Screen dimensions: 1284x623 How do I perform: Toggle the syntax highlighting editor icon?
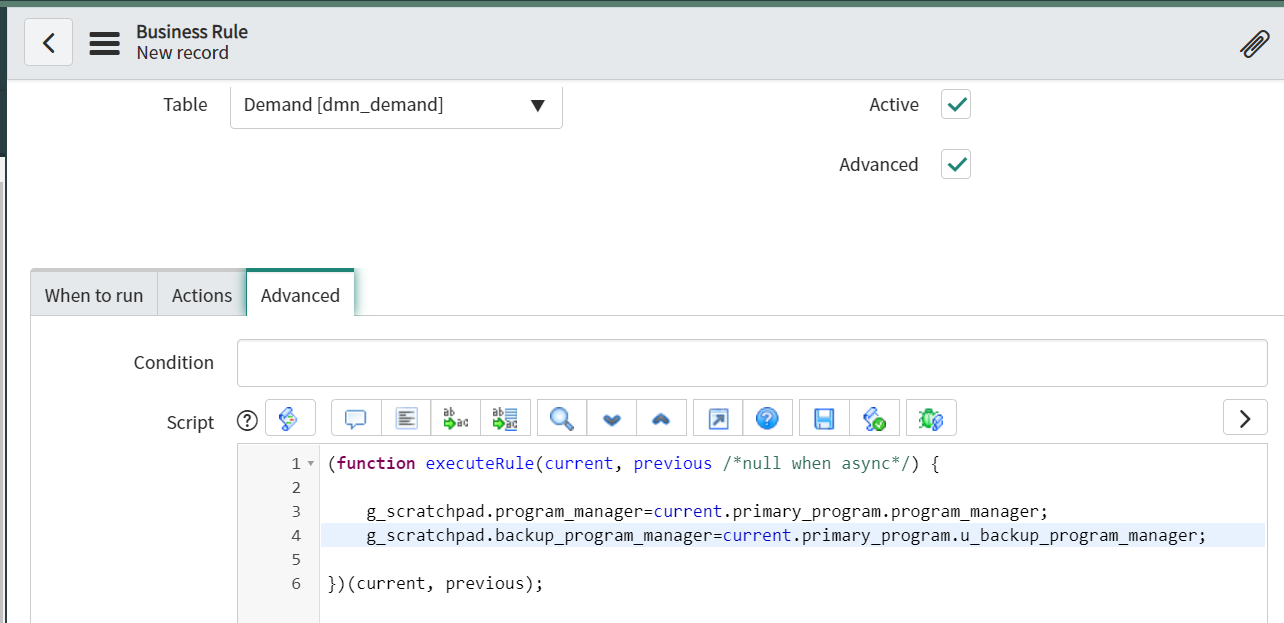pyautogui.click(x=290, y=418)
